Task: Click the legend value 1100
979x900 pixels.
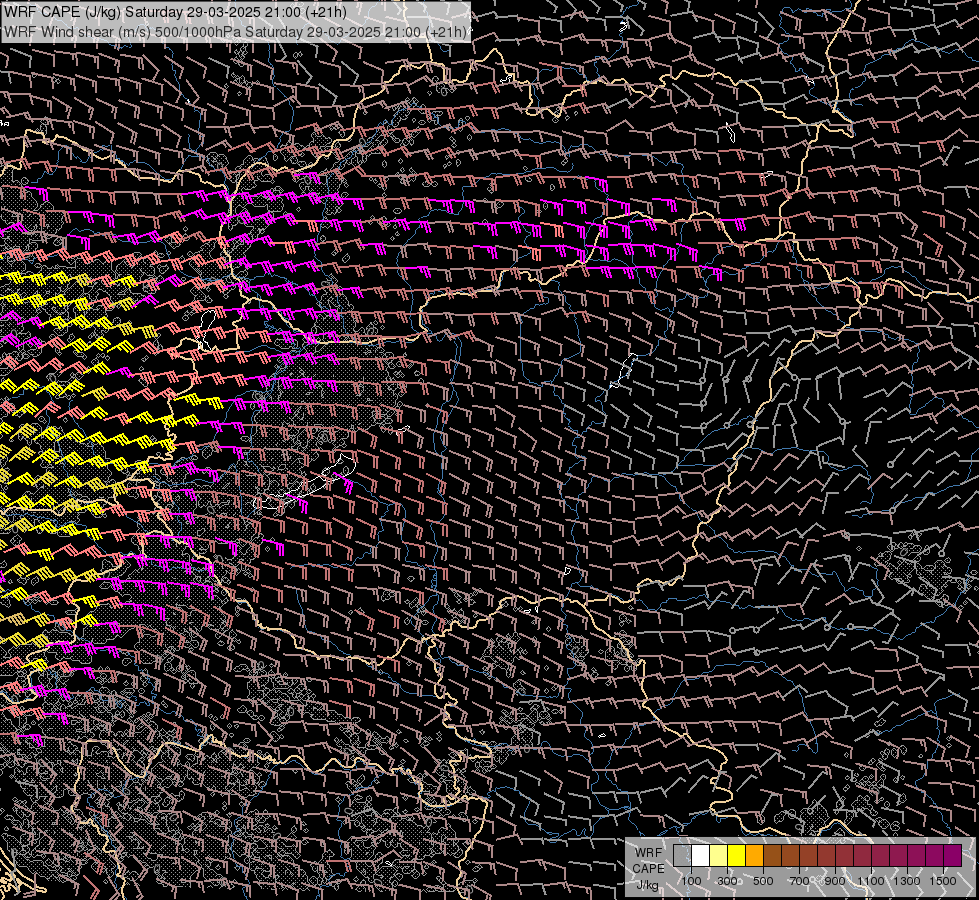Action: [x=870, y=881]
